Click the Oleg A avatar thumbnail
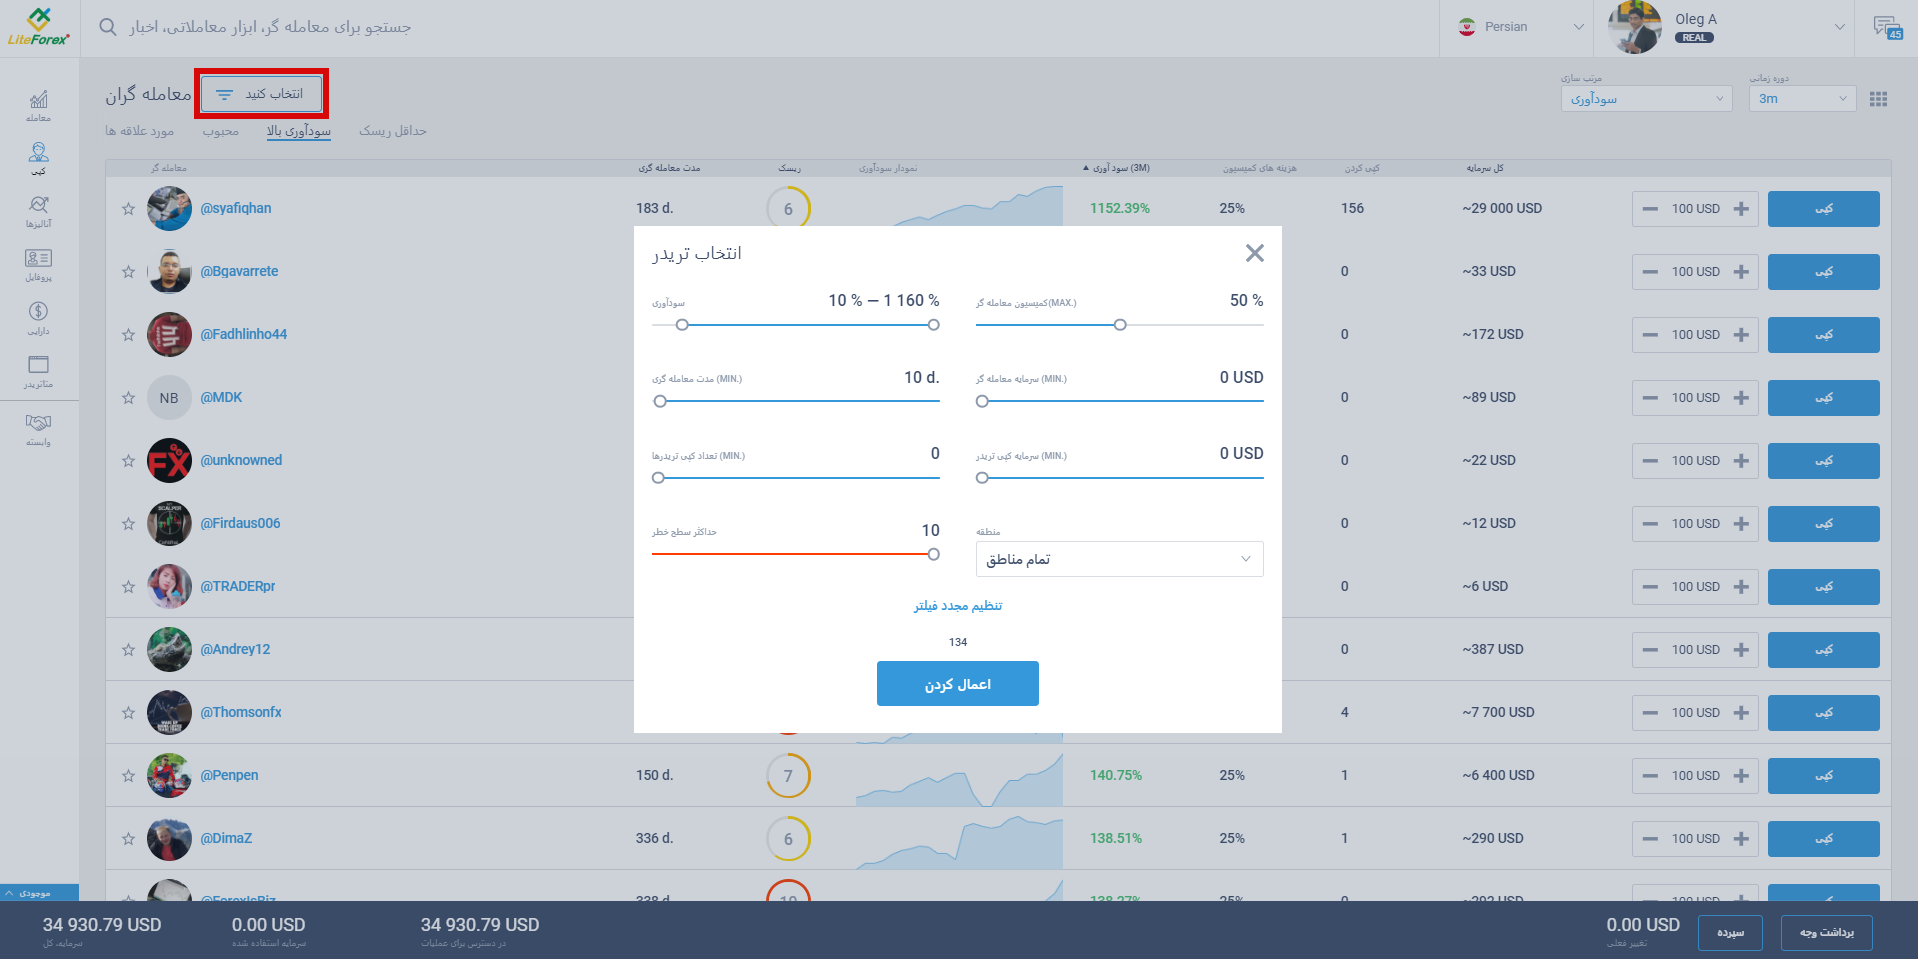Image resolution: width=1918 pixels, height=959 pixels. (x=1634, y=27)
